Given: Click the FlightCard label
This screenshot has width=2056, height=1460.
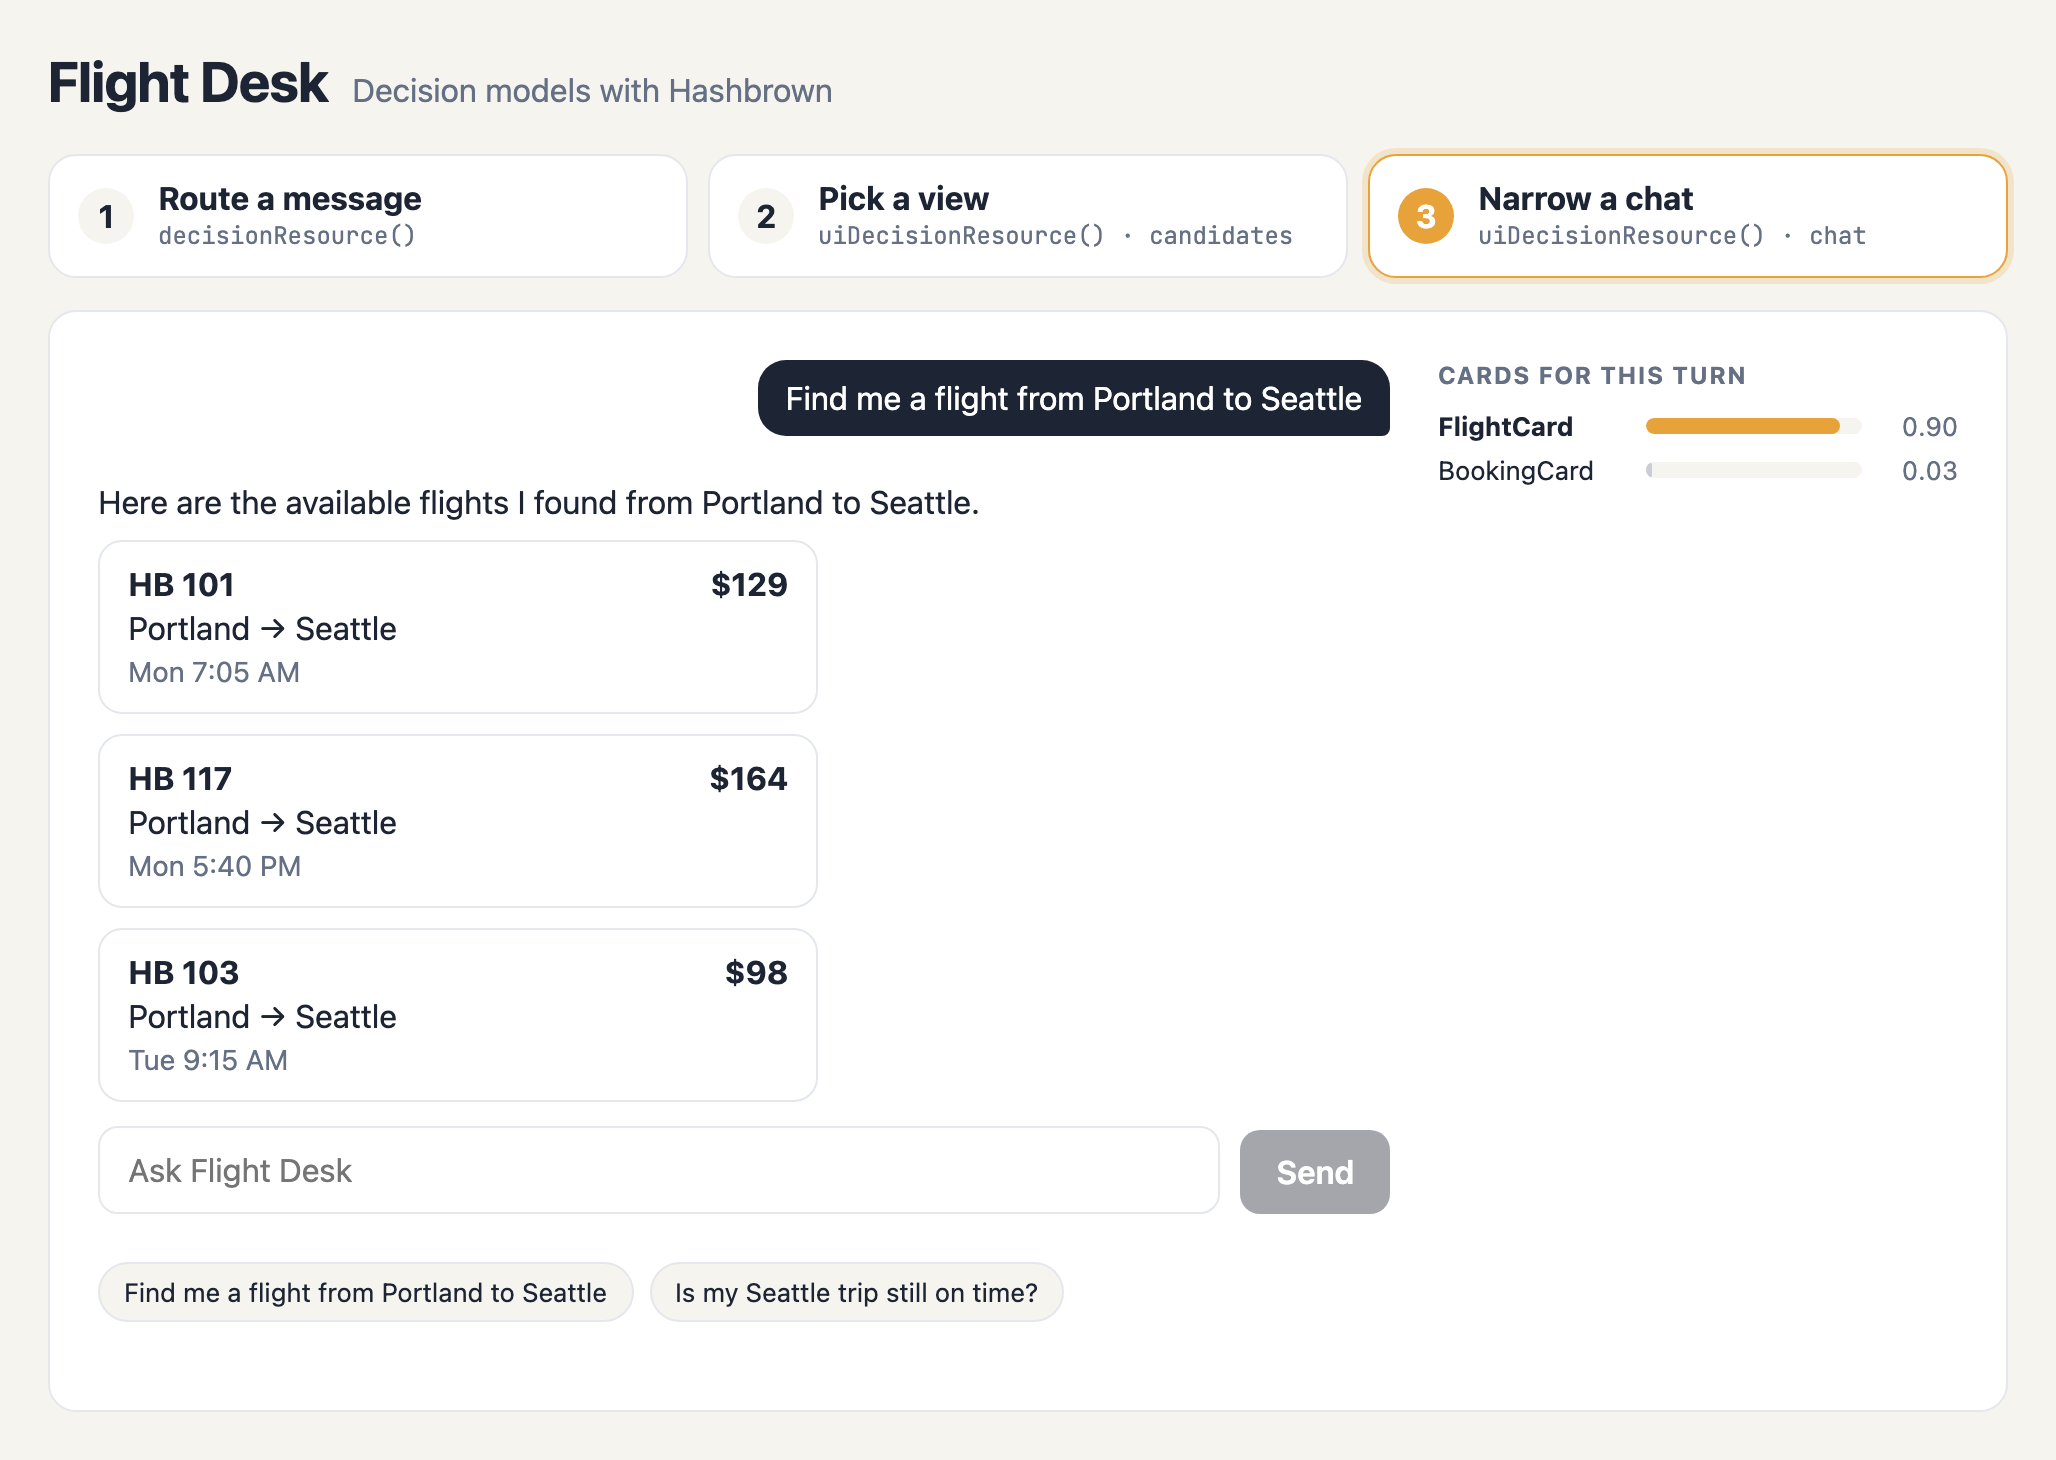Looking at the screenshot, I should (1505, 427).
